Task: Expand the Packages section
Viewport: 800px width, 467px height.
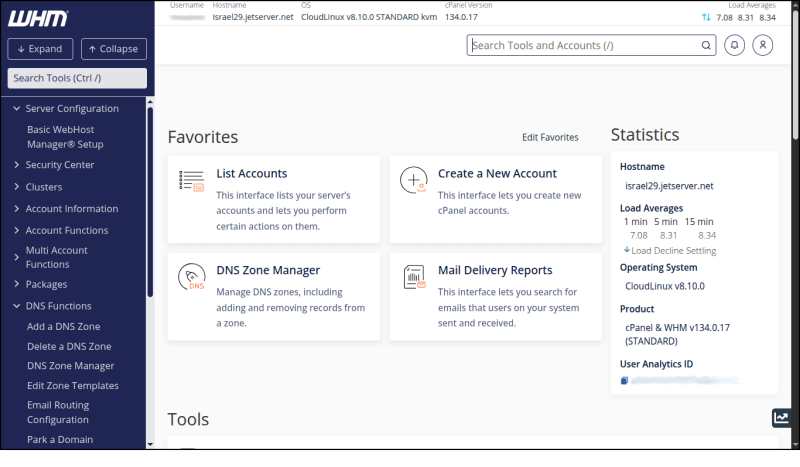Action: pos(16,284)
